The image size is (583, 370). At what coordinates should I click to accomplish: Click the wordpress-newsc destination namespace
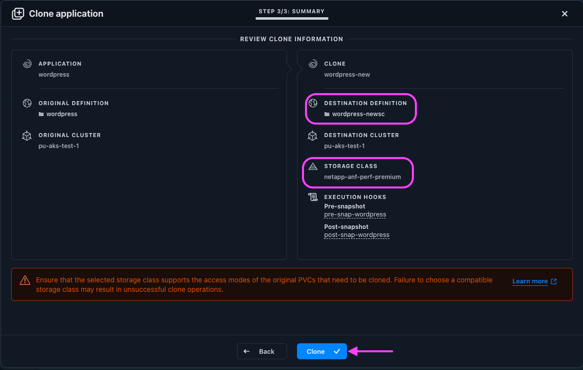[x=358, y=114]
